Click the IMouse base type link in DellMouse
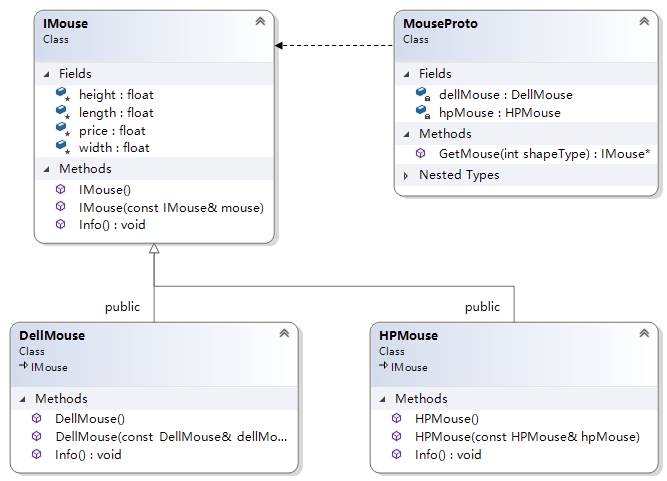Screen dimensions: 667x481 pos(49,367)
